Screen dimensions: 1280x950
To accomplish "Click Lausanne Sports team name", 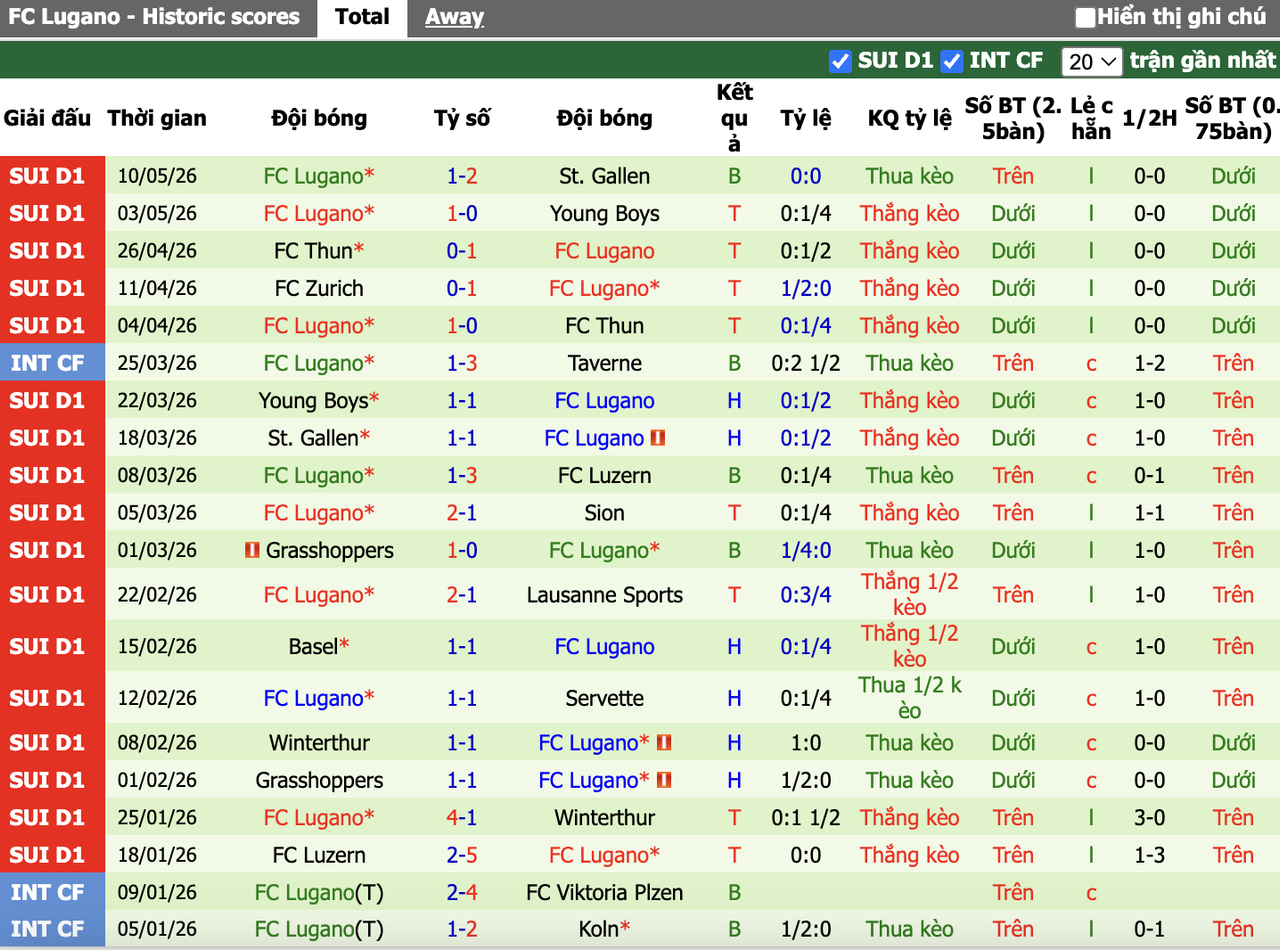I will click(605, 595).
